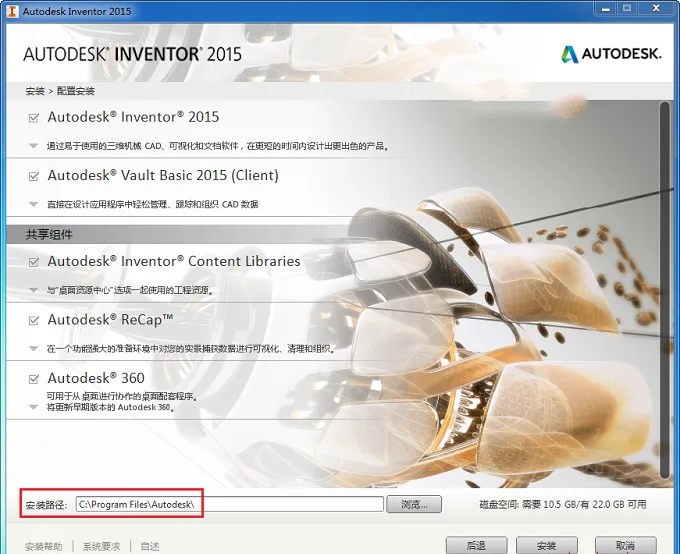Open the 系统要求 link
680x554 pixels.
click(x=101, y=547)
